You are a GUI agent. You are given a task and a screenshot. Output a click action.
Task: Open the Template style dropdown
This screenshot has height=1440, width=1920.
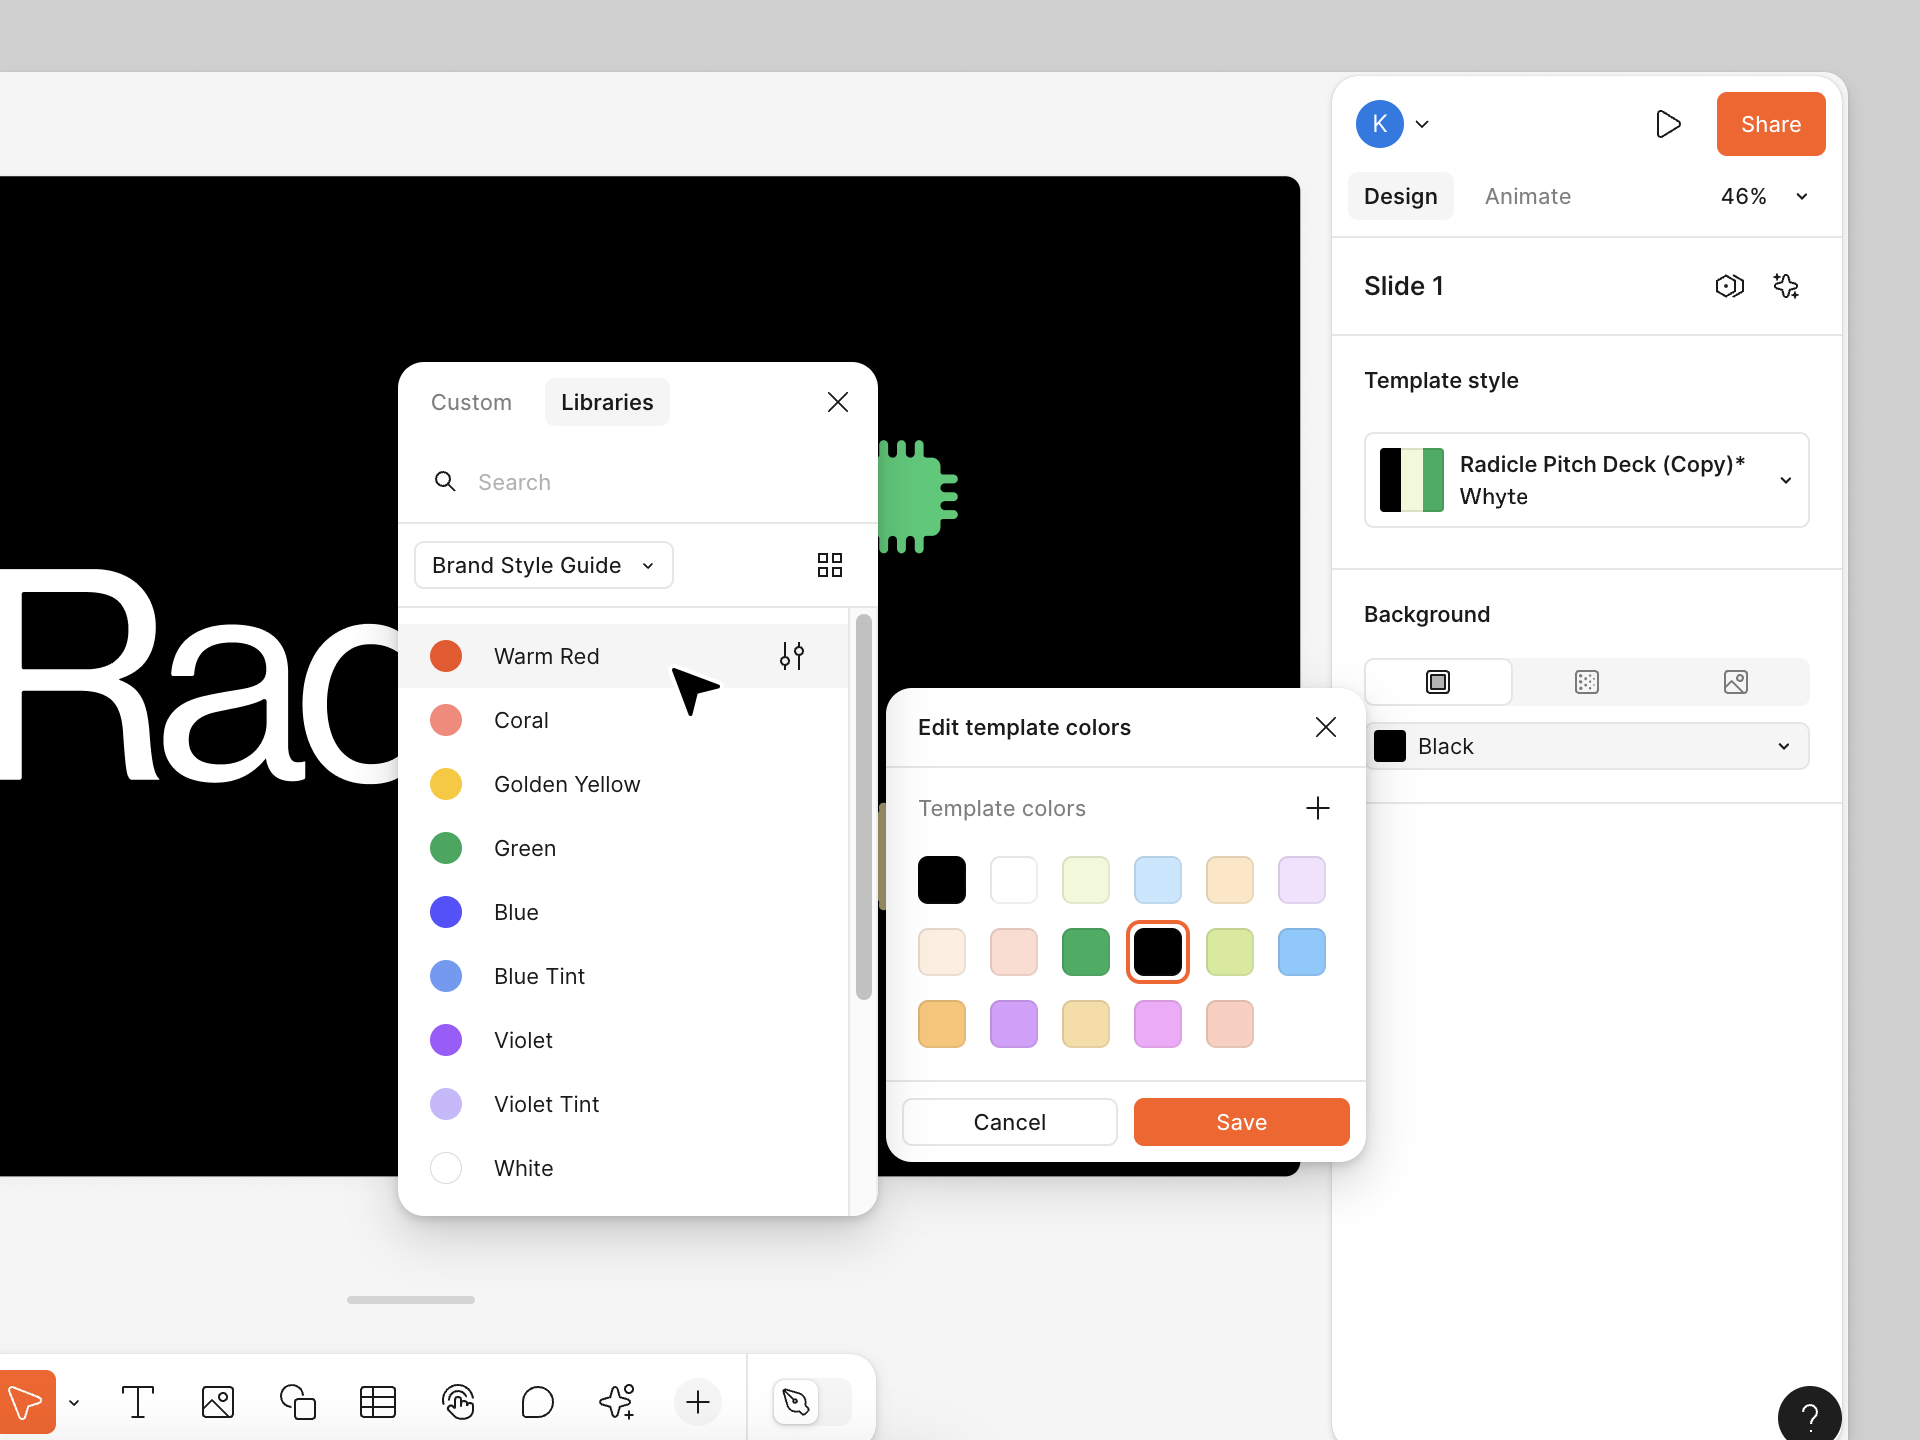pos(1587,480)
